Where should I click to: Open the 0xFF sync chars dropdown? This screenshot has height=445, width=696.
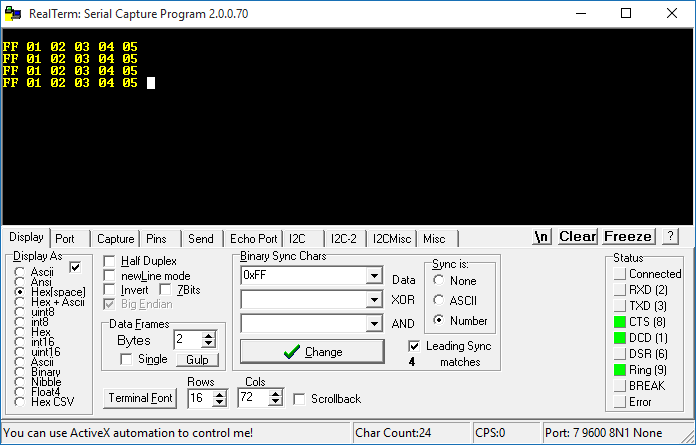374,275
